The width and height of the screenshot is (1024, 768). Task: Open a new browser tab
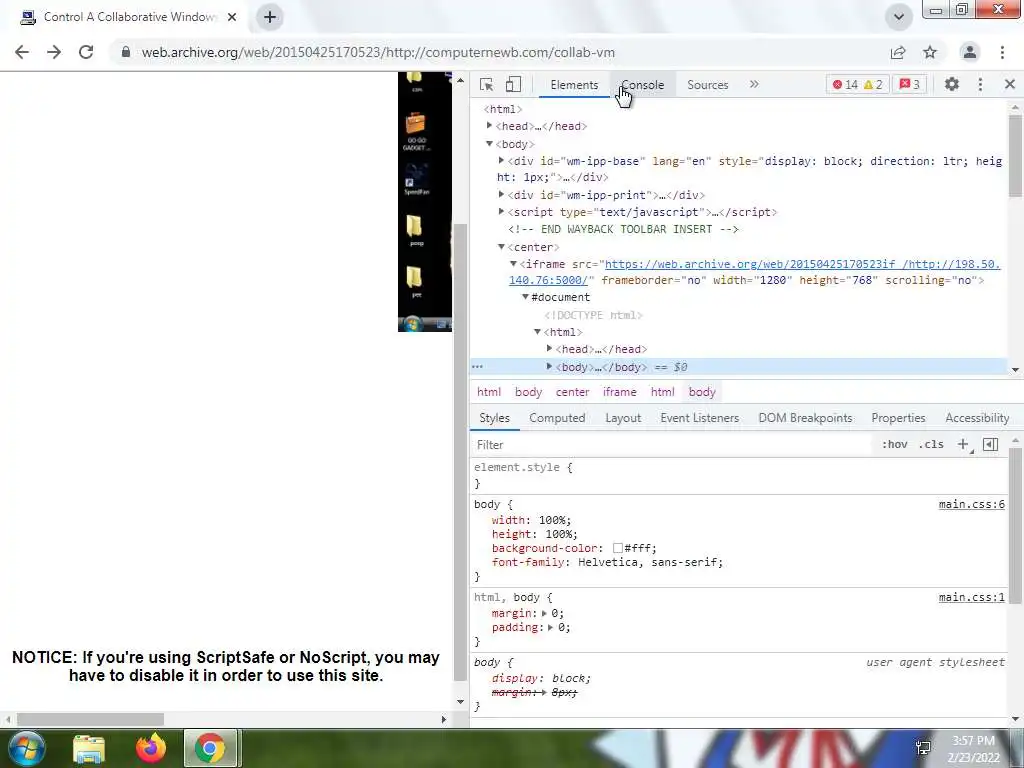(270, 17)
